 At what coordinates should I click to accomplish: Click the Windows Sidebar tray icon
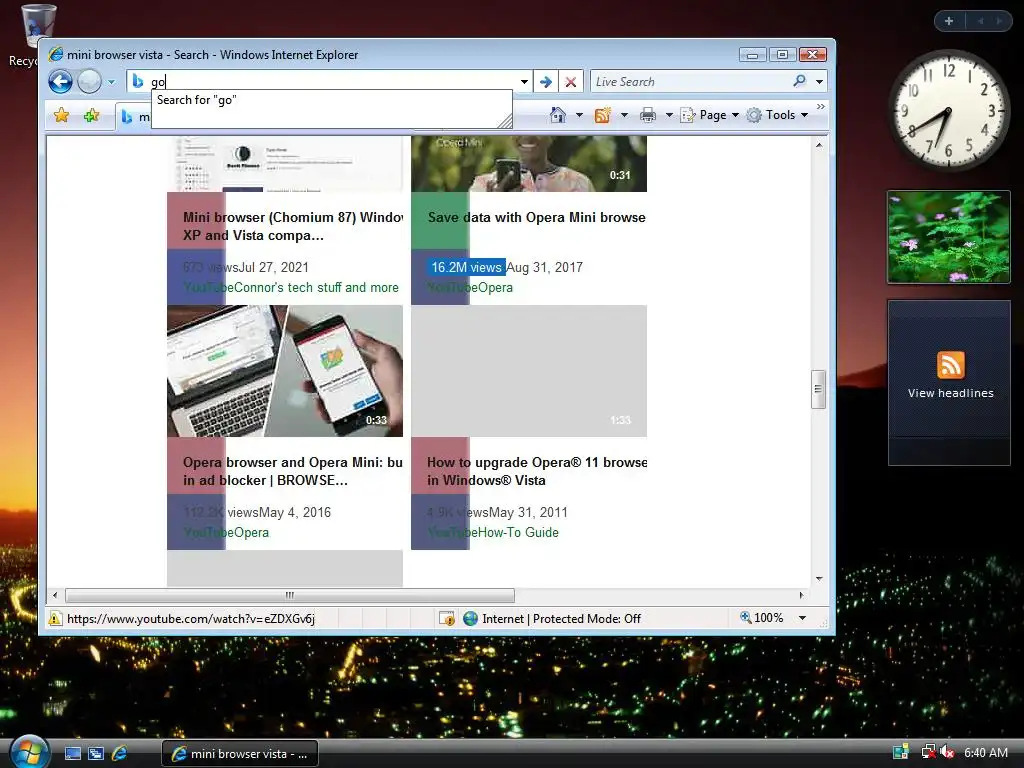(x=901, y=753)
